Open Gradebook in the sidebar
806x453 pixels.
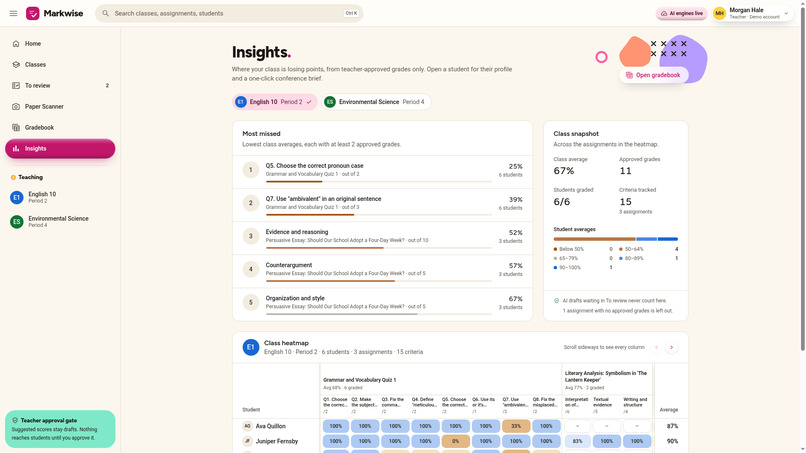point(60,128)
